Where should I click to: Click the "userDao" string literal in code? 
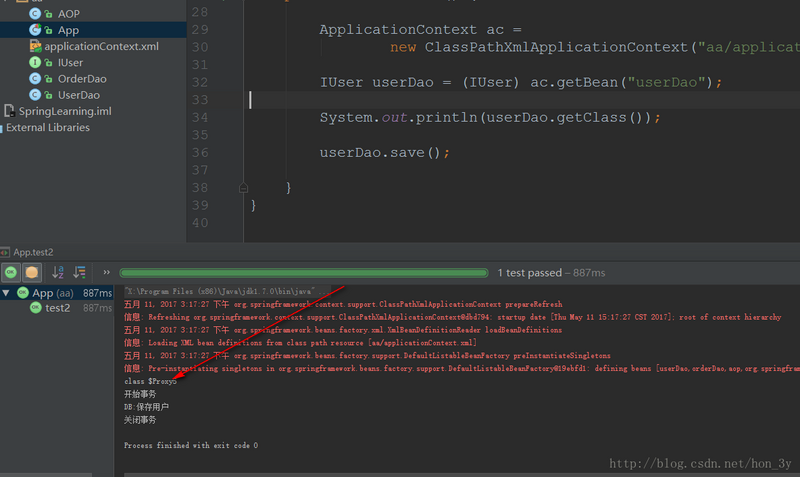[666, 82]
